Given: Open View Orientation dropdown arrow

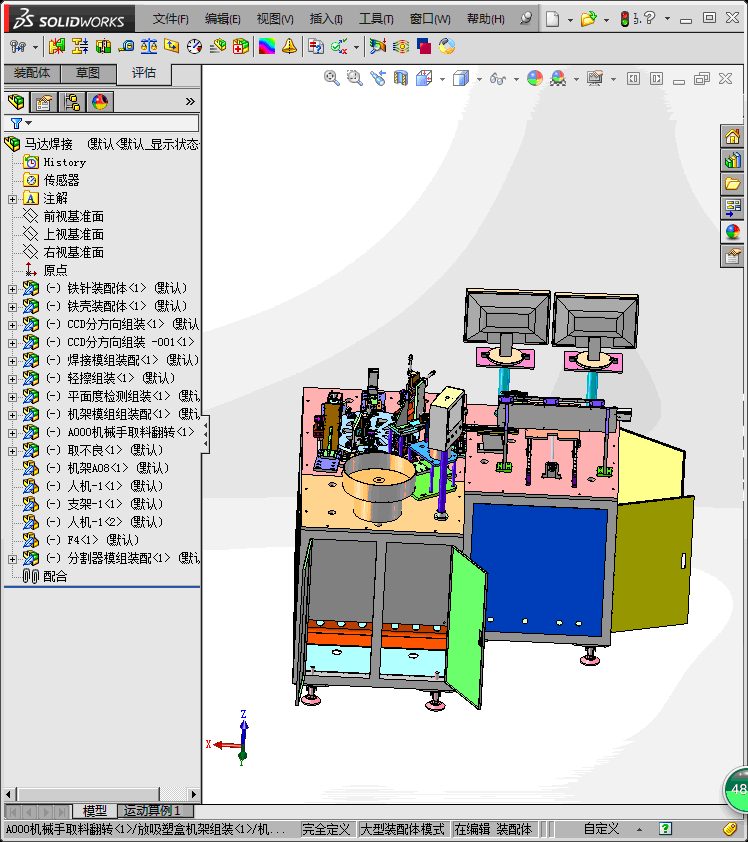Looking at the screenshot, I should (x=442, y=79).
